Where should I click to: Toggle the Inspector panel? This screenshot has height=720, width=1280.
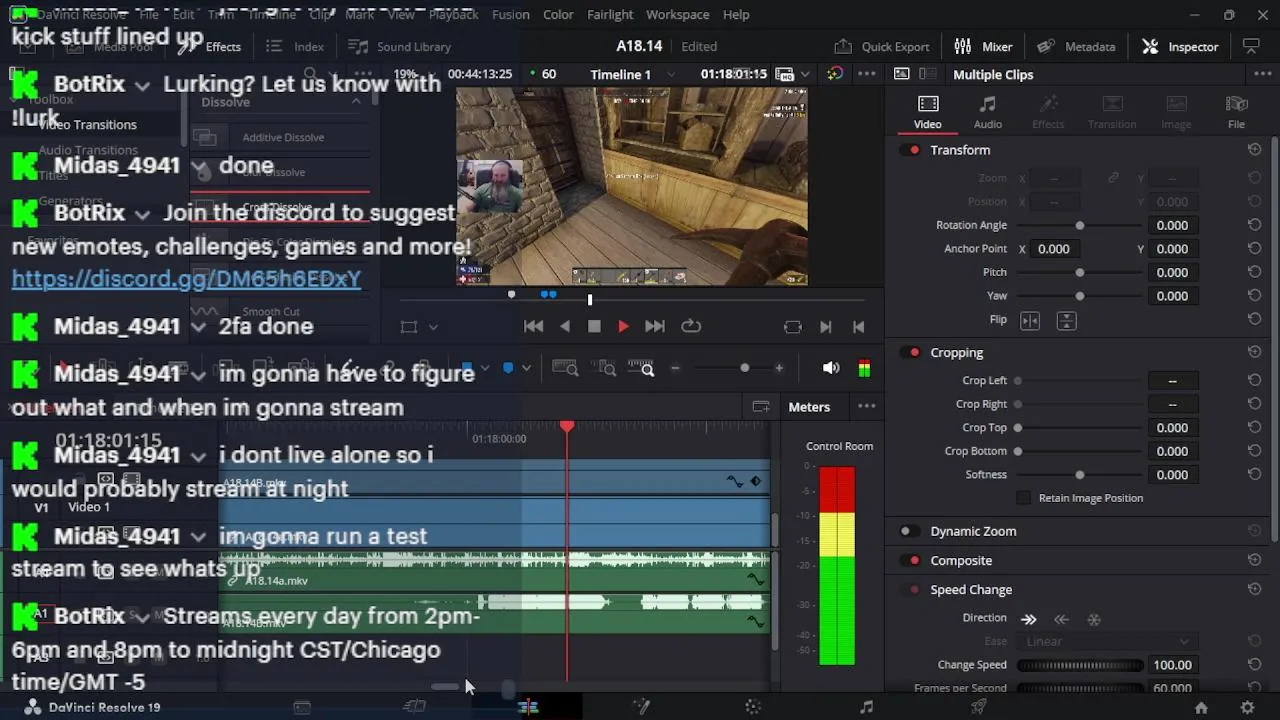pos(1180,46)
